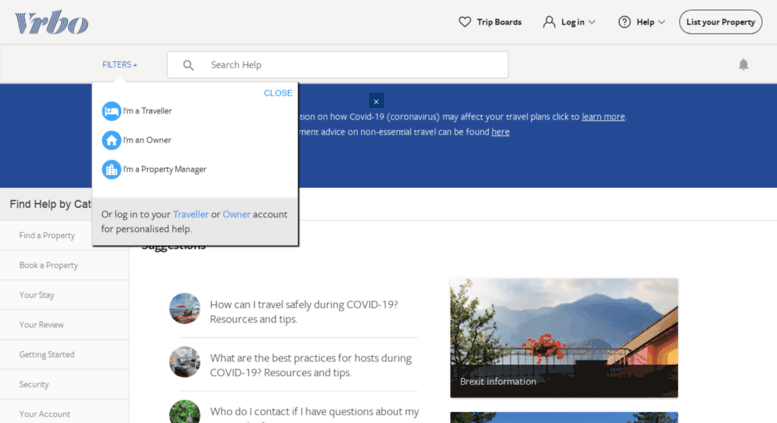Click the 'Who do I contact' thumbnail
This screenshot has height=423, width=777.
tap(185, 412)
